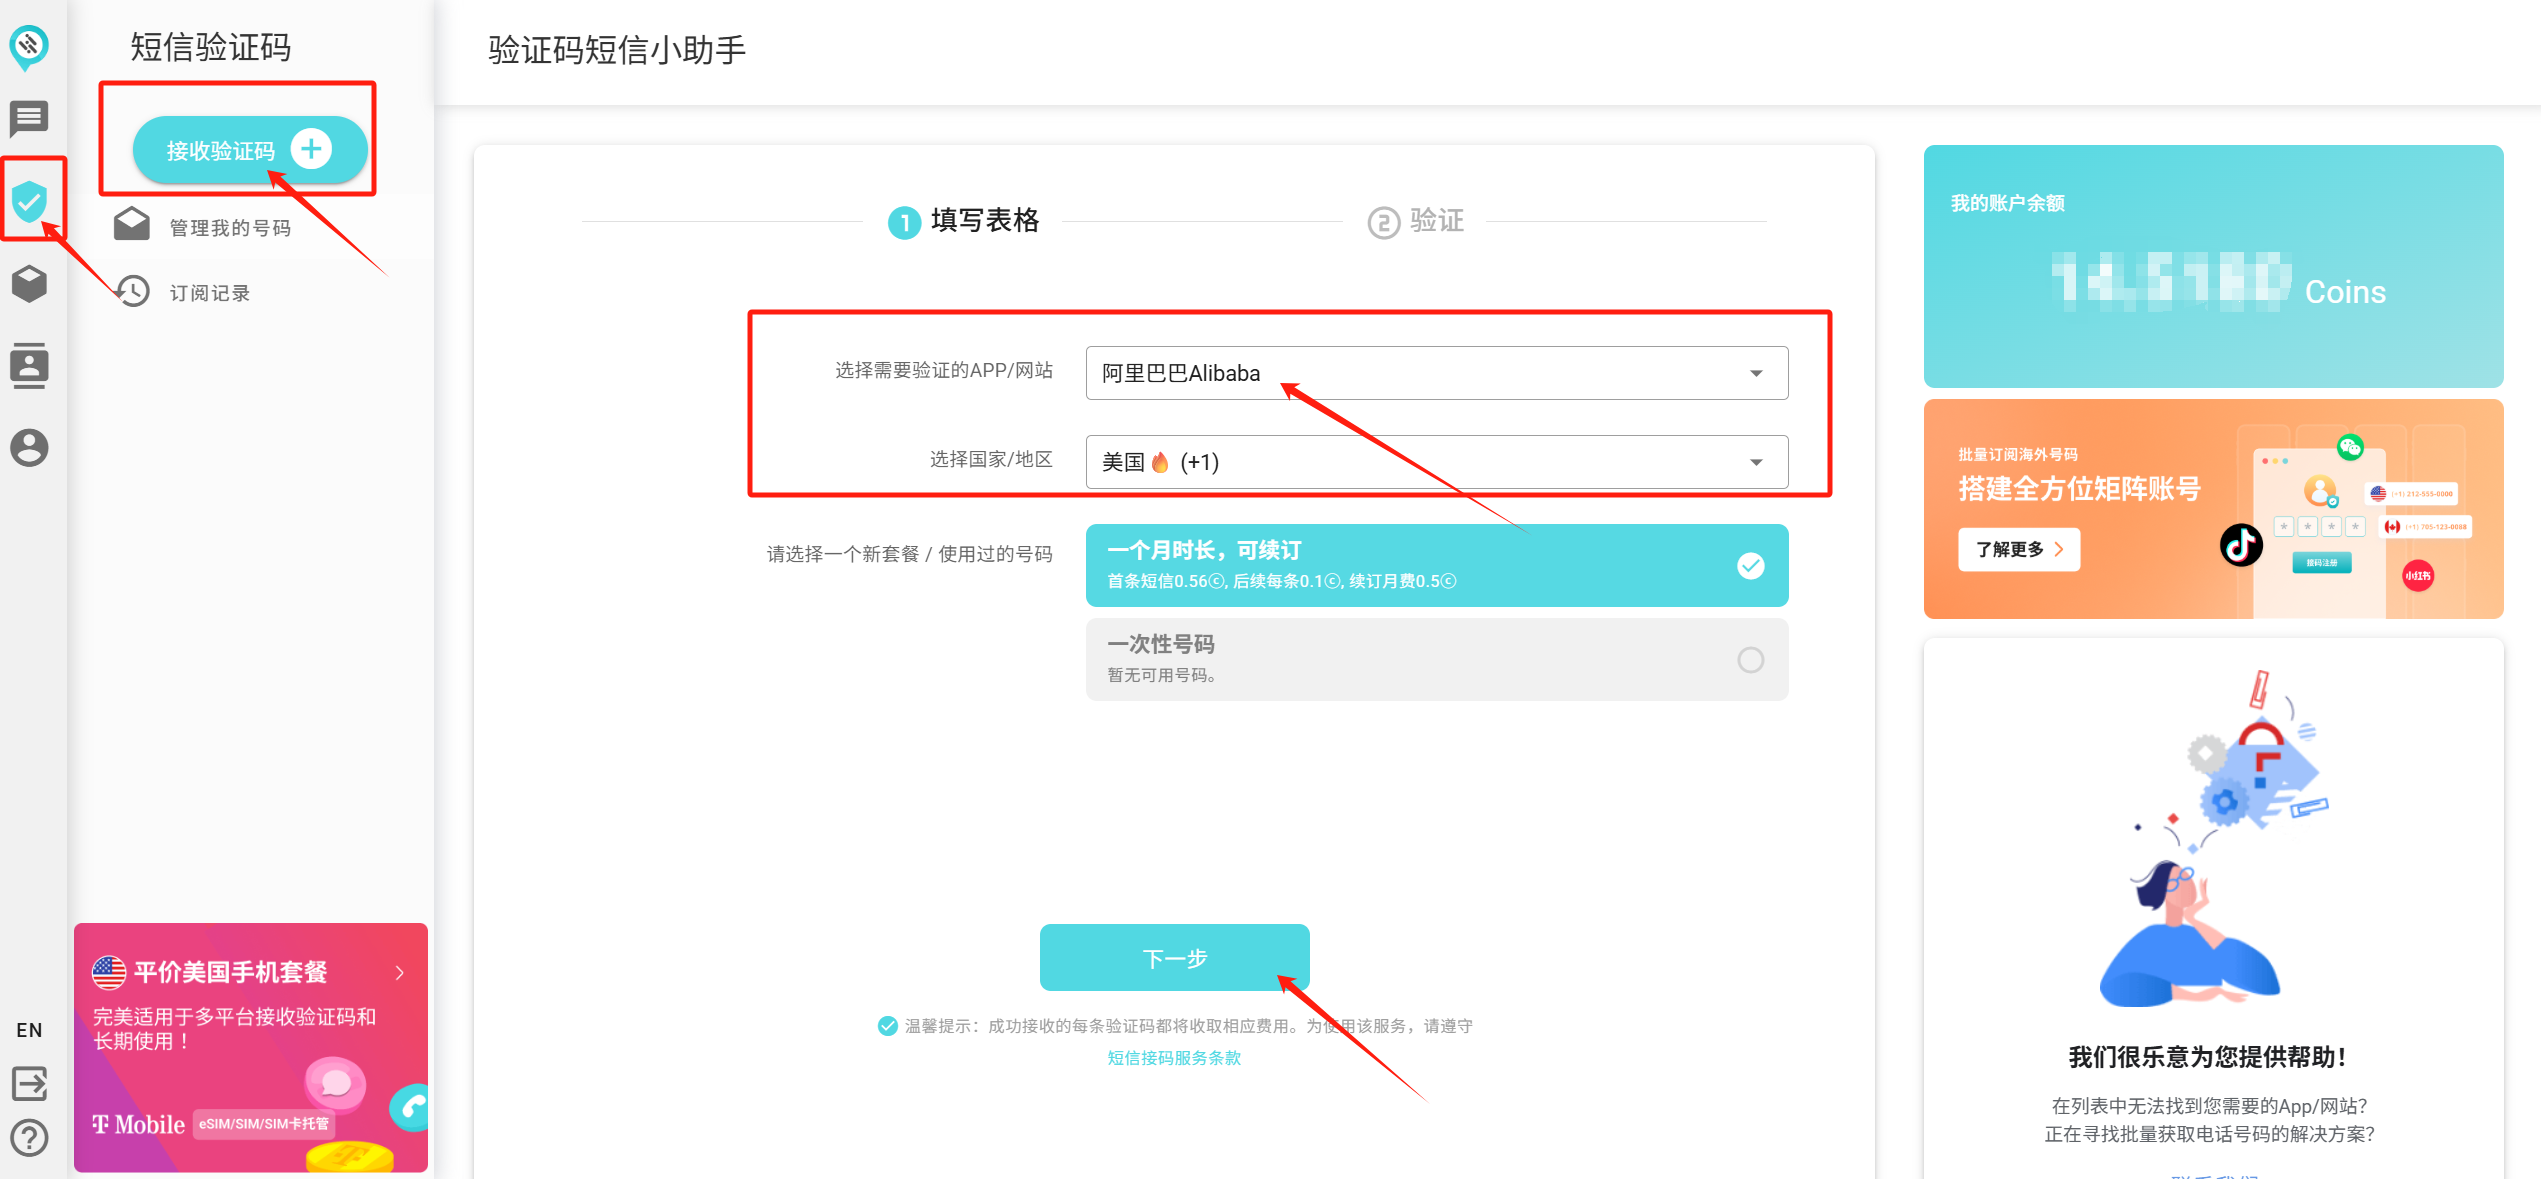Click the chevron arrow on 平价美国手机套餐
The height and width of the screenshot is (1179, 2541).
click(x=400, y=973)
